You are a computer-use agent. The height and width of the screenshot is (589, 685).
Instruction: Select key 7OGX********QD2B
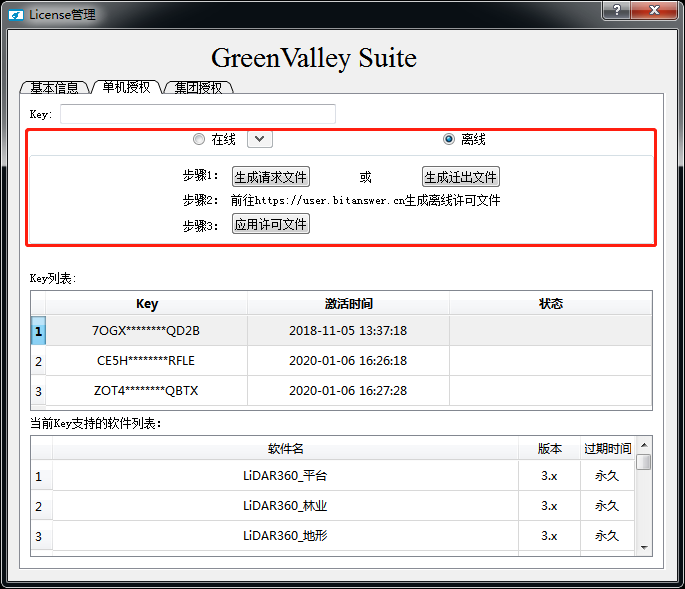(x=146, y=331)
